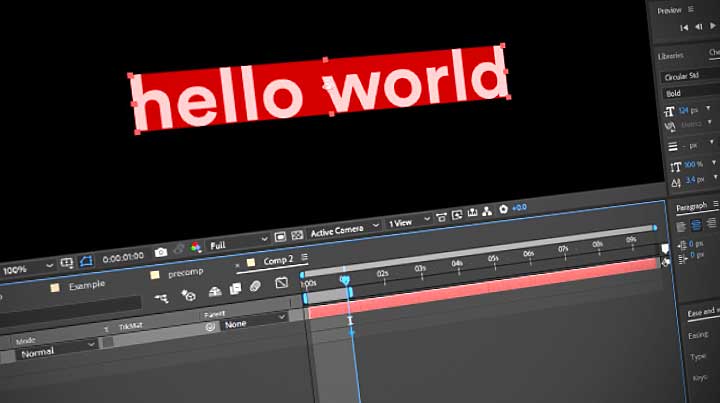This screenshot has height=403, width=720.
Task: Toggle the Frame Blending switch icon
Action: [x=235, y=289]
